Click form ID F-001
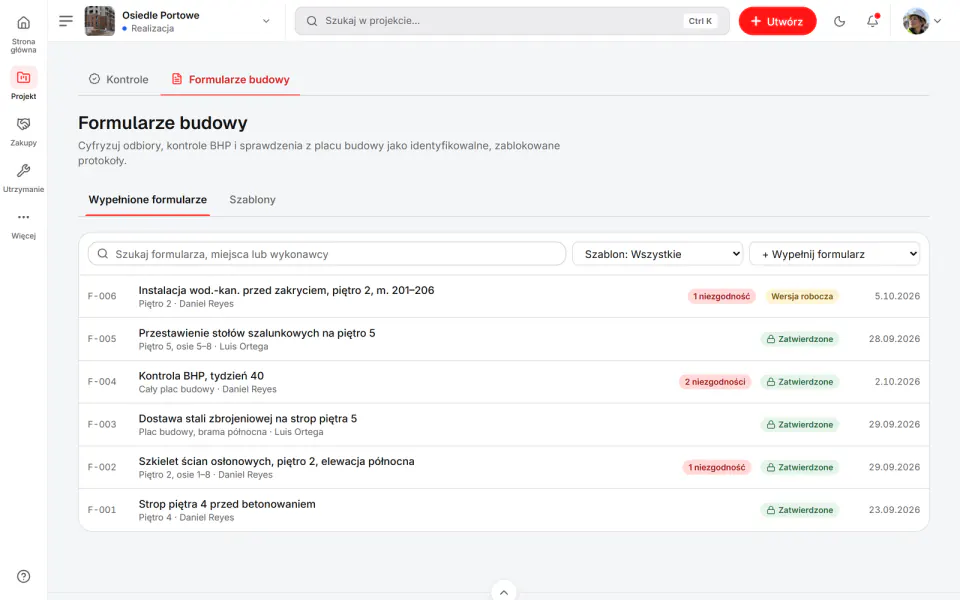 (x=102, y=510)
